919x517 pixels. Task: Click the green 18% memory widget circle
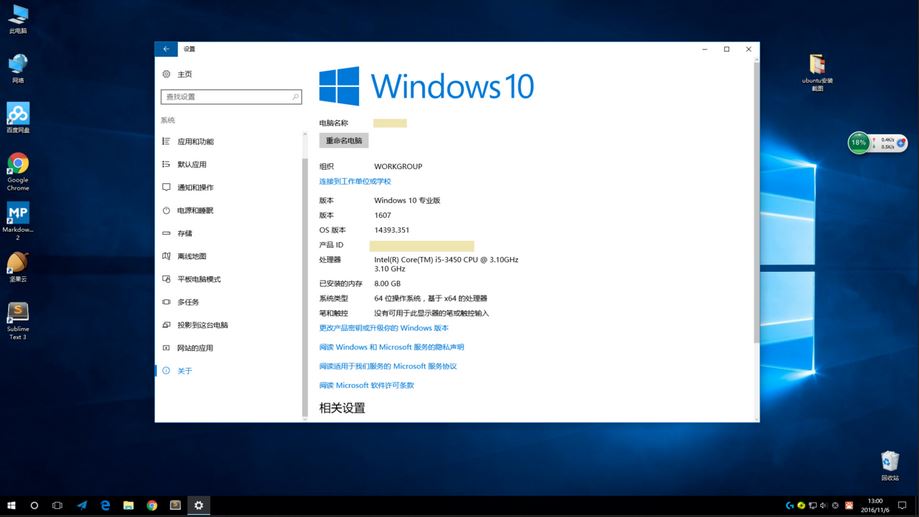pos(859,142)
